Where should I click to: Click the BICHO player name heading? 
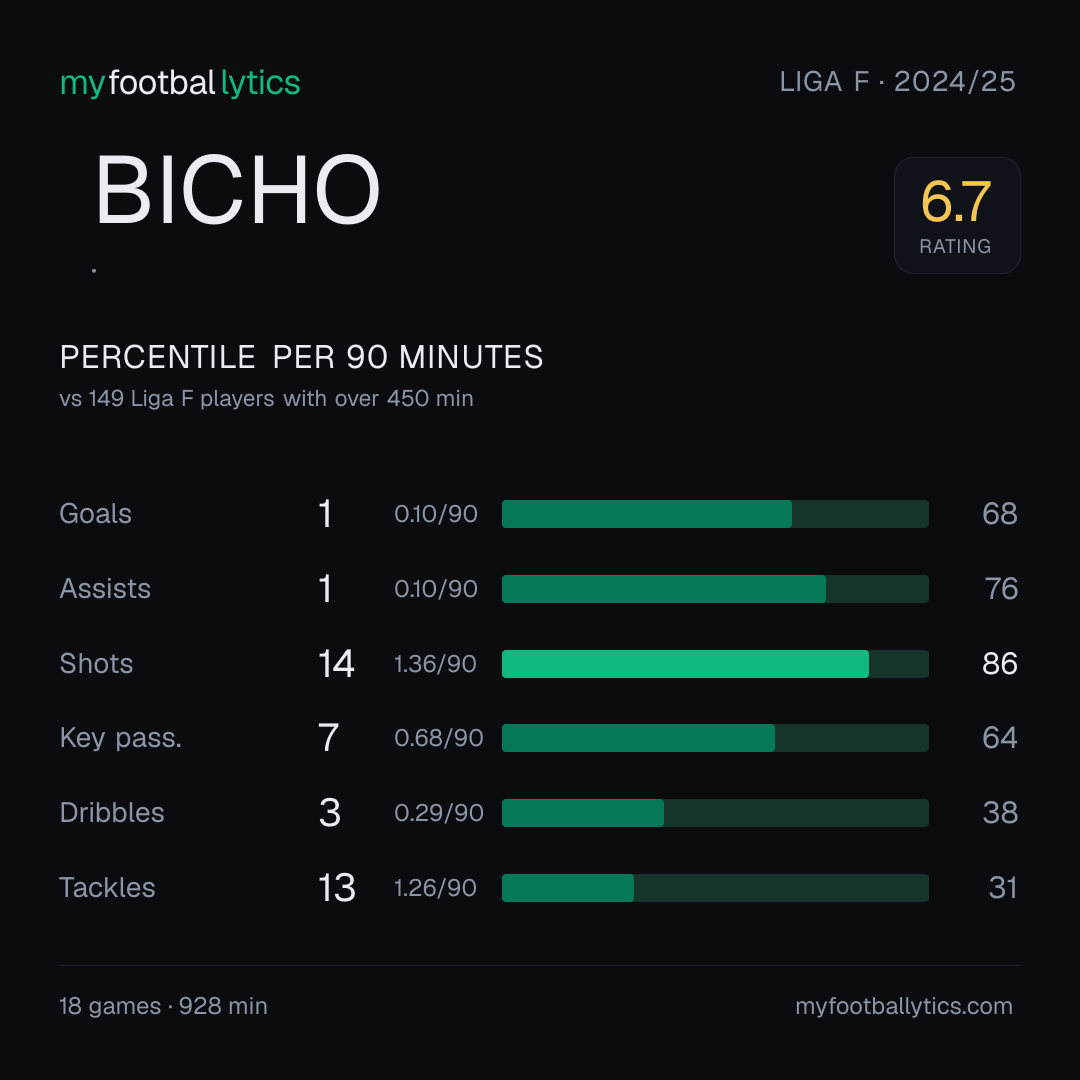237,190
